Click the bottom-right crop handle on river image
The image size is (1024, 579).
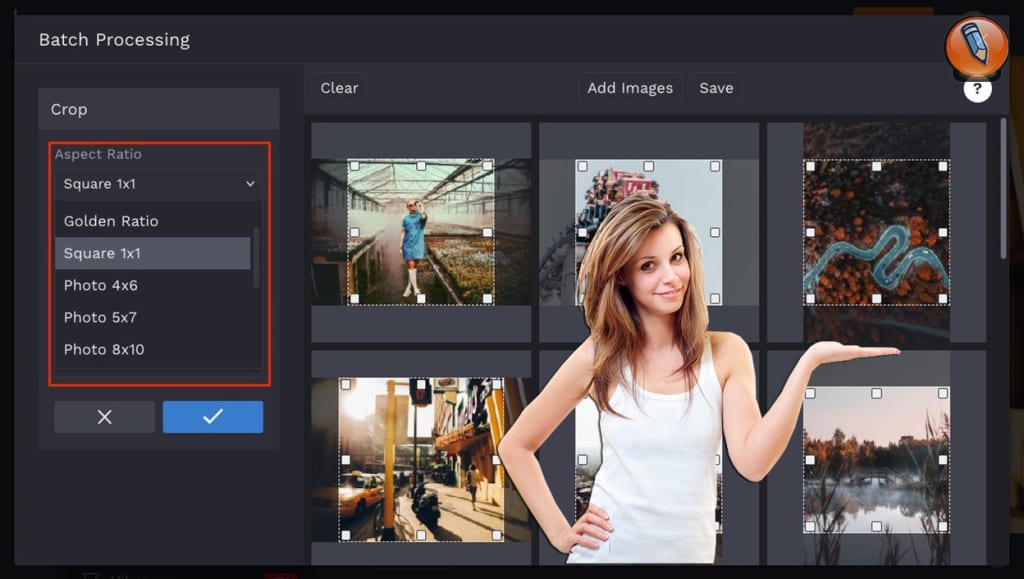(x=942, y=298)
